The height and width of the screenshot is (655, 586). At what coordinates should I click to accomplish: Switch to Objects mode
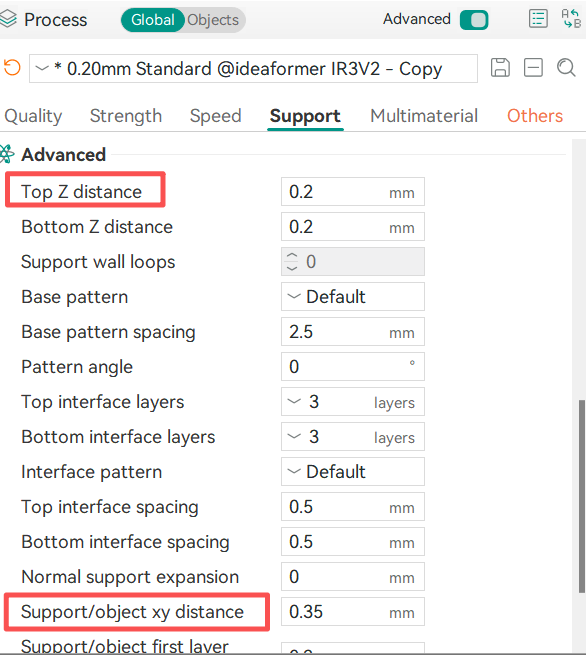tap(213, 20)
